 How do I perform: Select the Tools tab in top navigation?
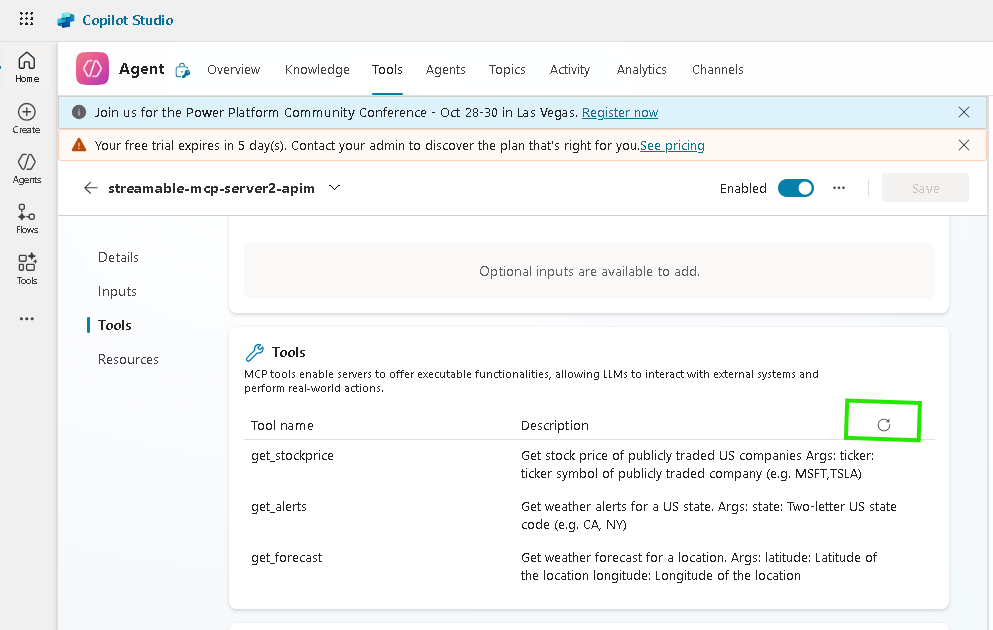(387, 69)
